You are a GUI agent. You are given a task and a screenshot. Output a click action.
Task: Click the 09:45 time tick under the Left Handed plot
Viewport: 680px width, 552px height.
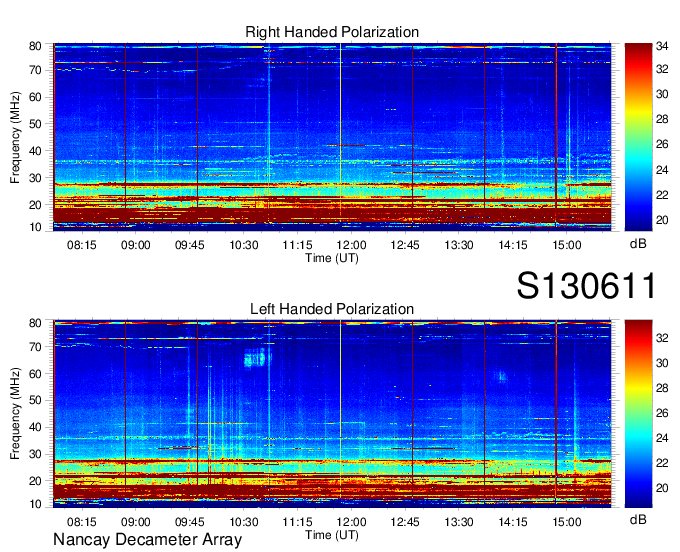tap(190, 522)
